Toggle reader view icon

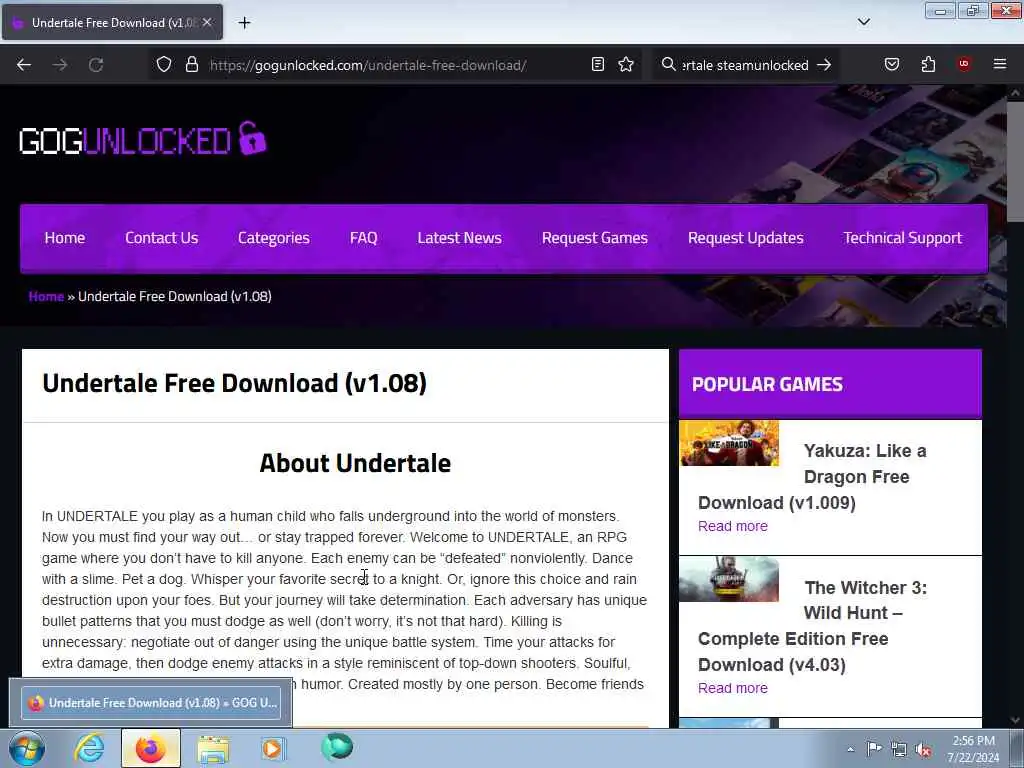point(598,65)
